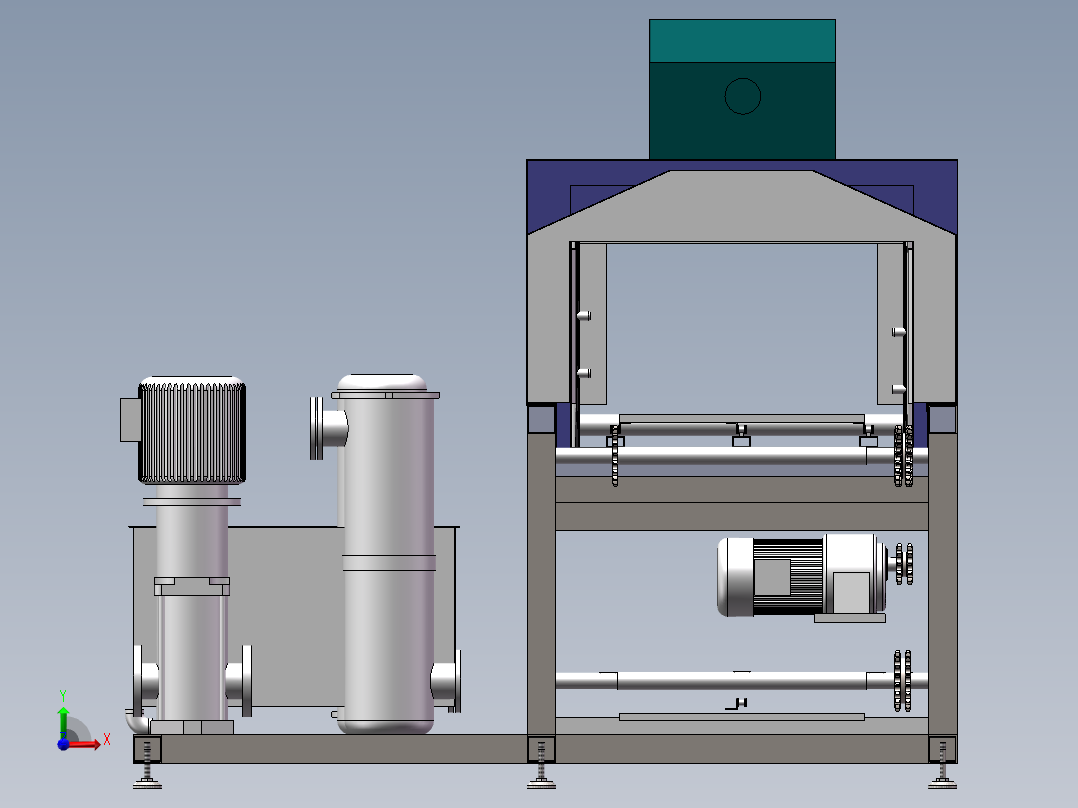Select the teal box on top of the machine
The image size is (1078, 808).
pos(742,89)
